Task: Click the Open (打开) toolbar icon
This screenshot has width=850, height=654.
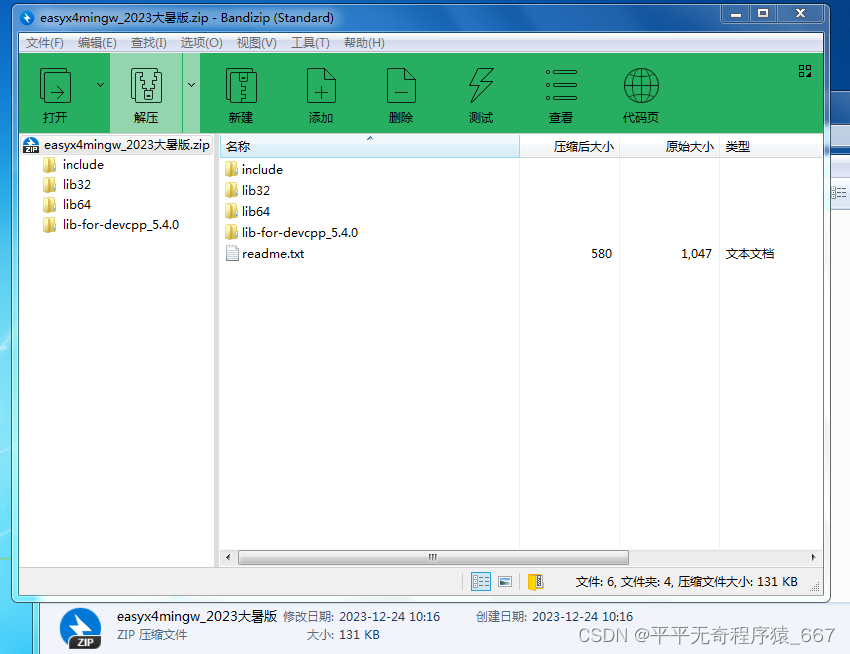Action: click(x=55, y=86)
